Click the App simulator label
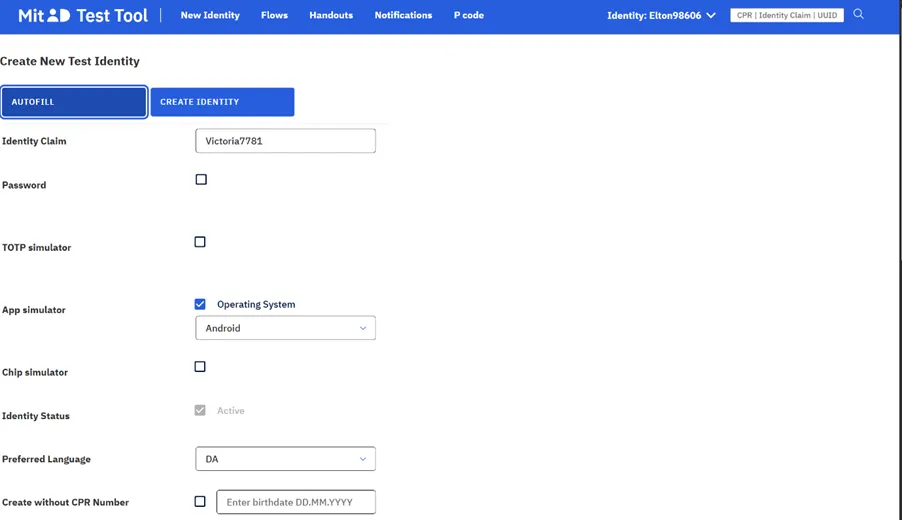This screenshot has width=902, height=520. coord(33,310)
